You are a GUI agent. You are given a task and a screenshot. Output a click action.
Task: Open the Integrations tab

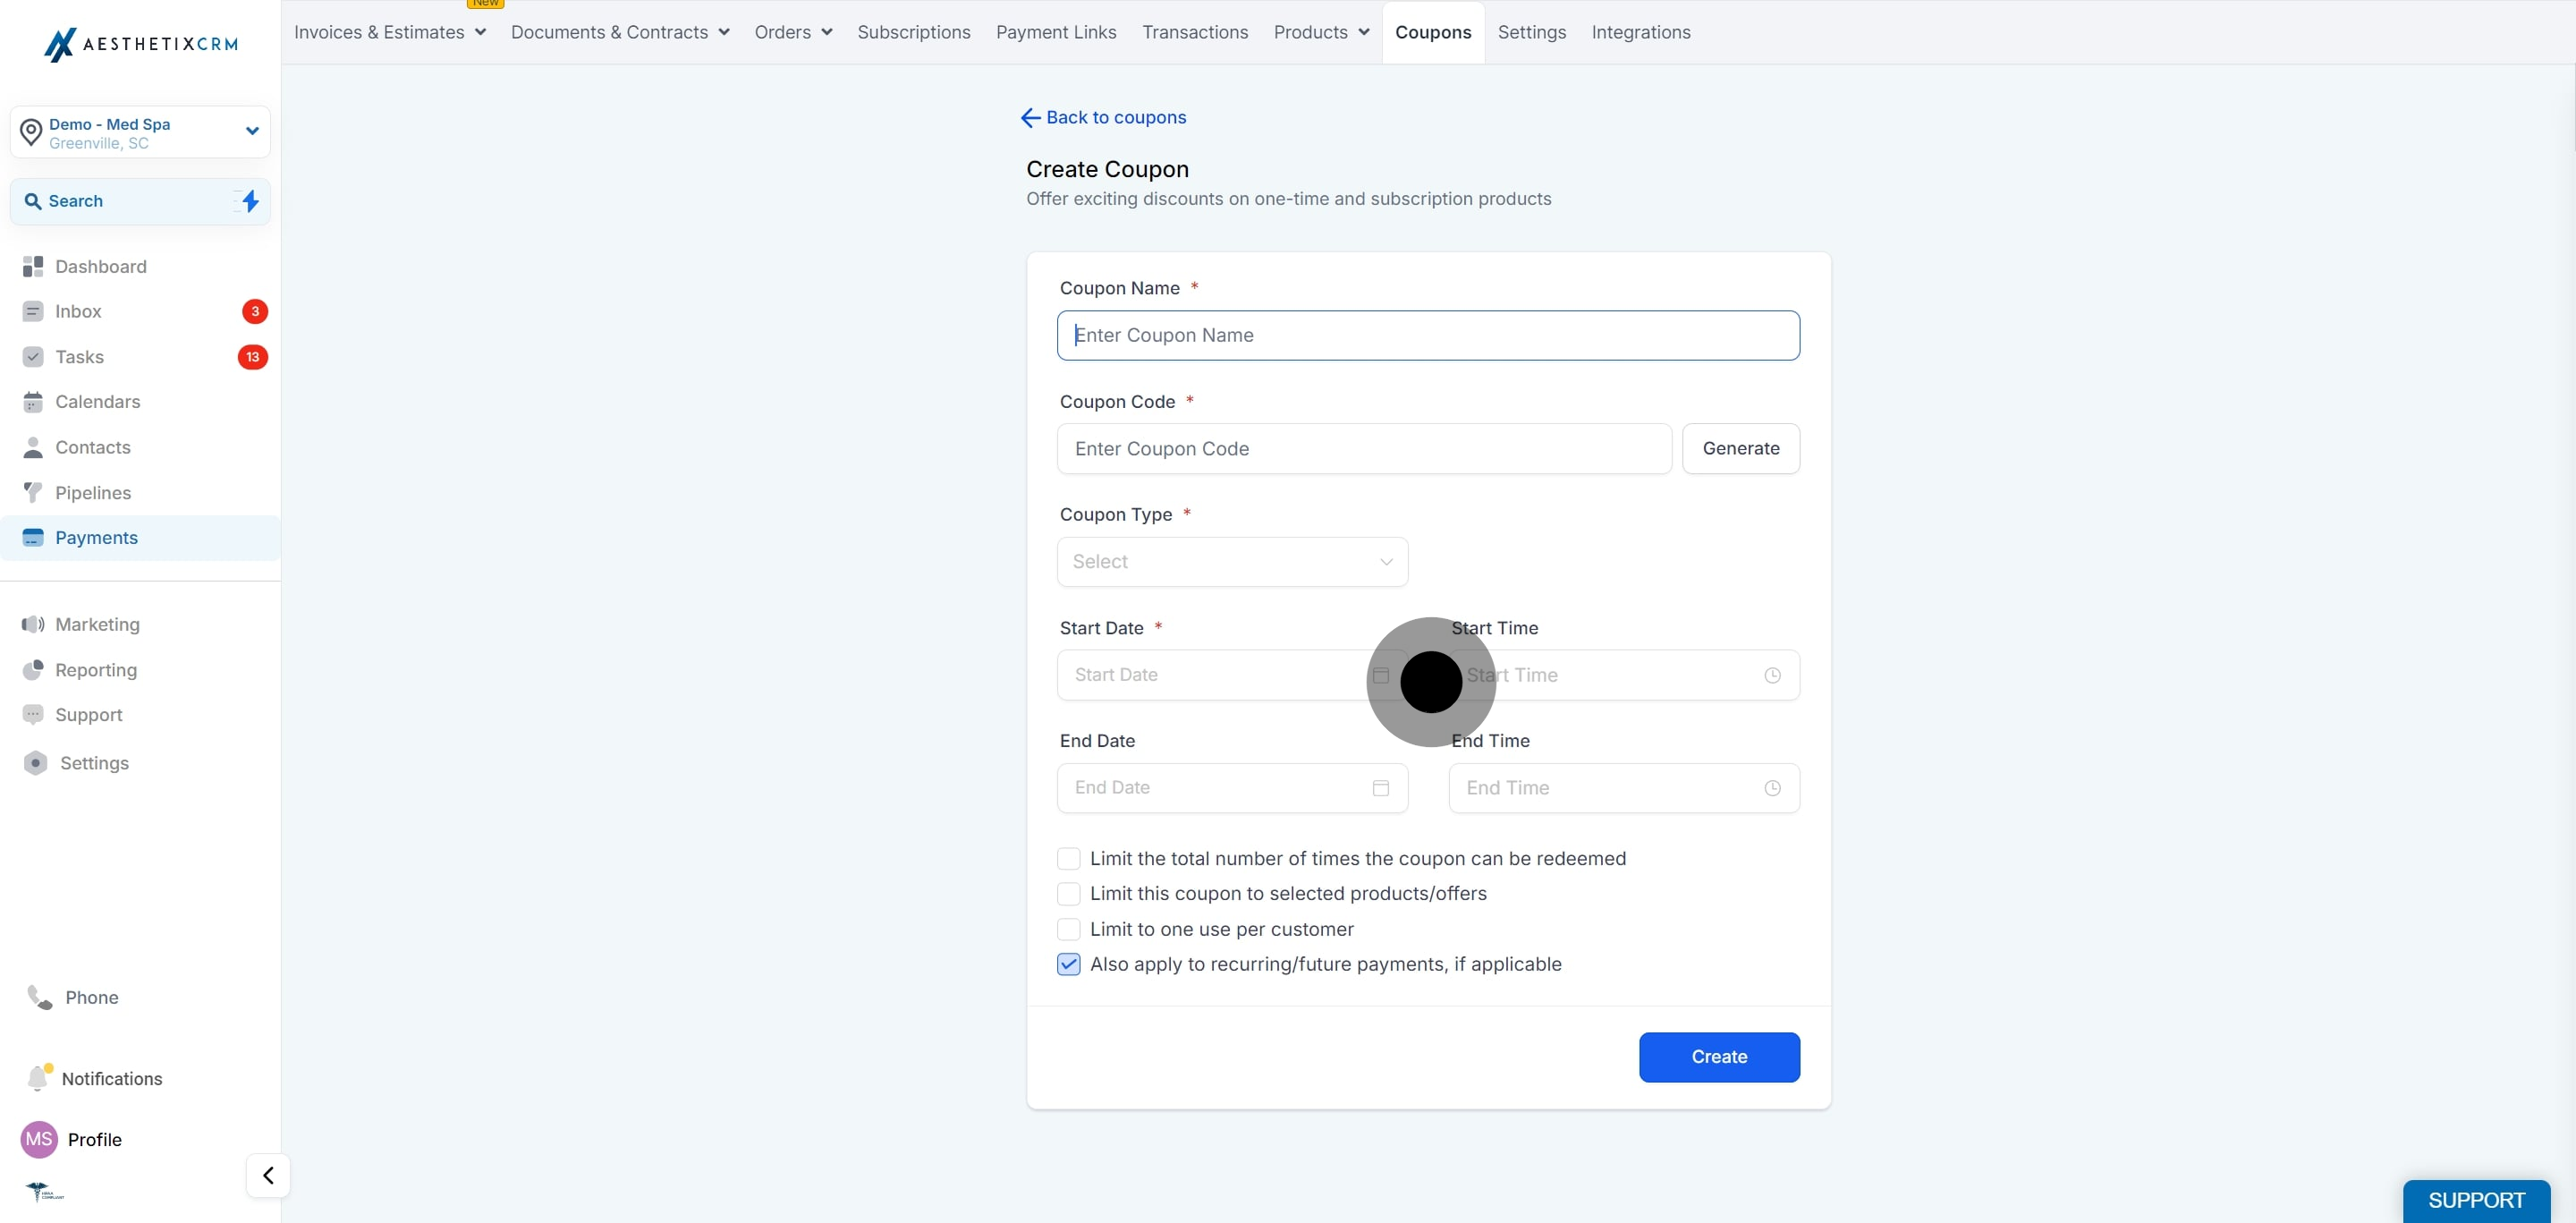click(x=1640, y=32)
